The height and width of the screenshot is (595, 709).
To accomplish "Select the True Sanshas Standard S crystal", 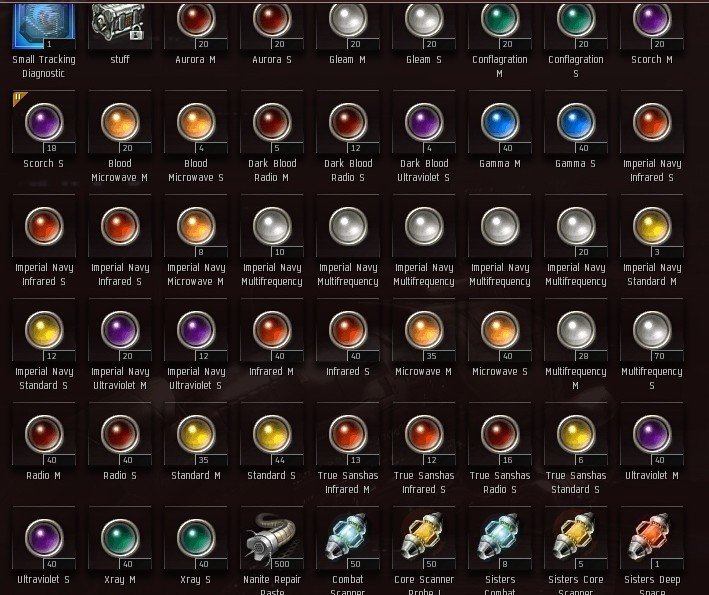I will click(576, 434).
